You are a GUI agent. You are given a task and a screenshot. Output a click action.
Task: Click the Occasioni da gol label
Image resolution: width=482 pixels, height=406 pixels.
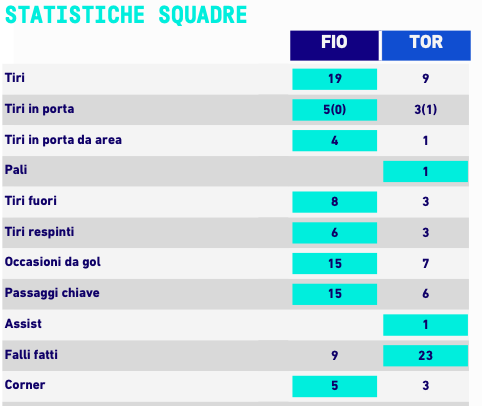[53, 262]
